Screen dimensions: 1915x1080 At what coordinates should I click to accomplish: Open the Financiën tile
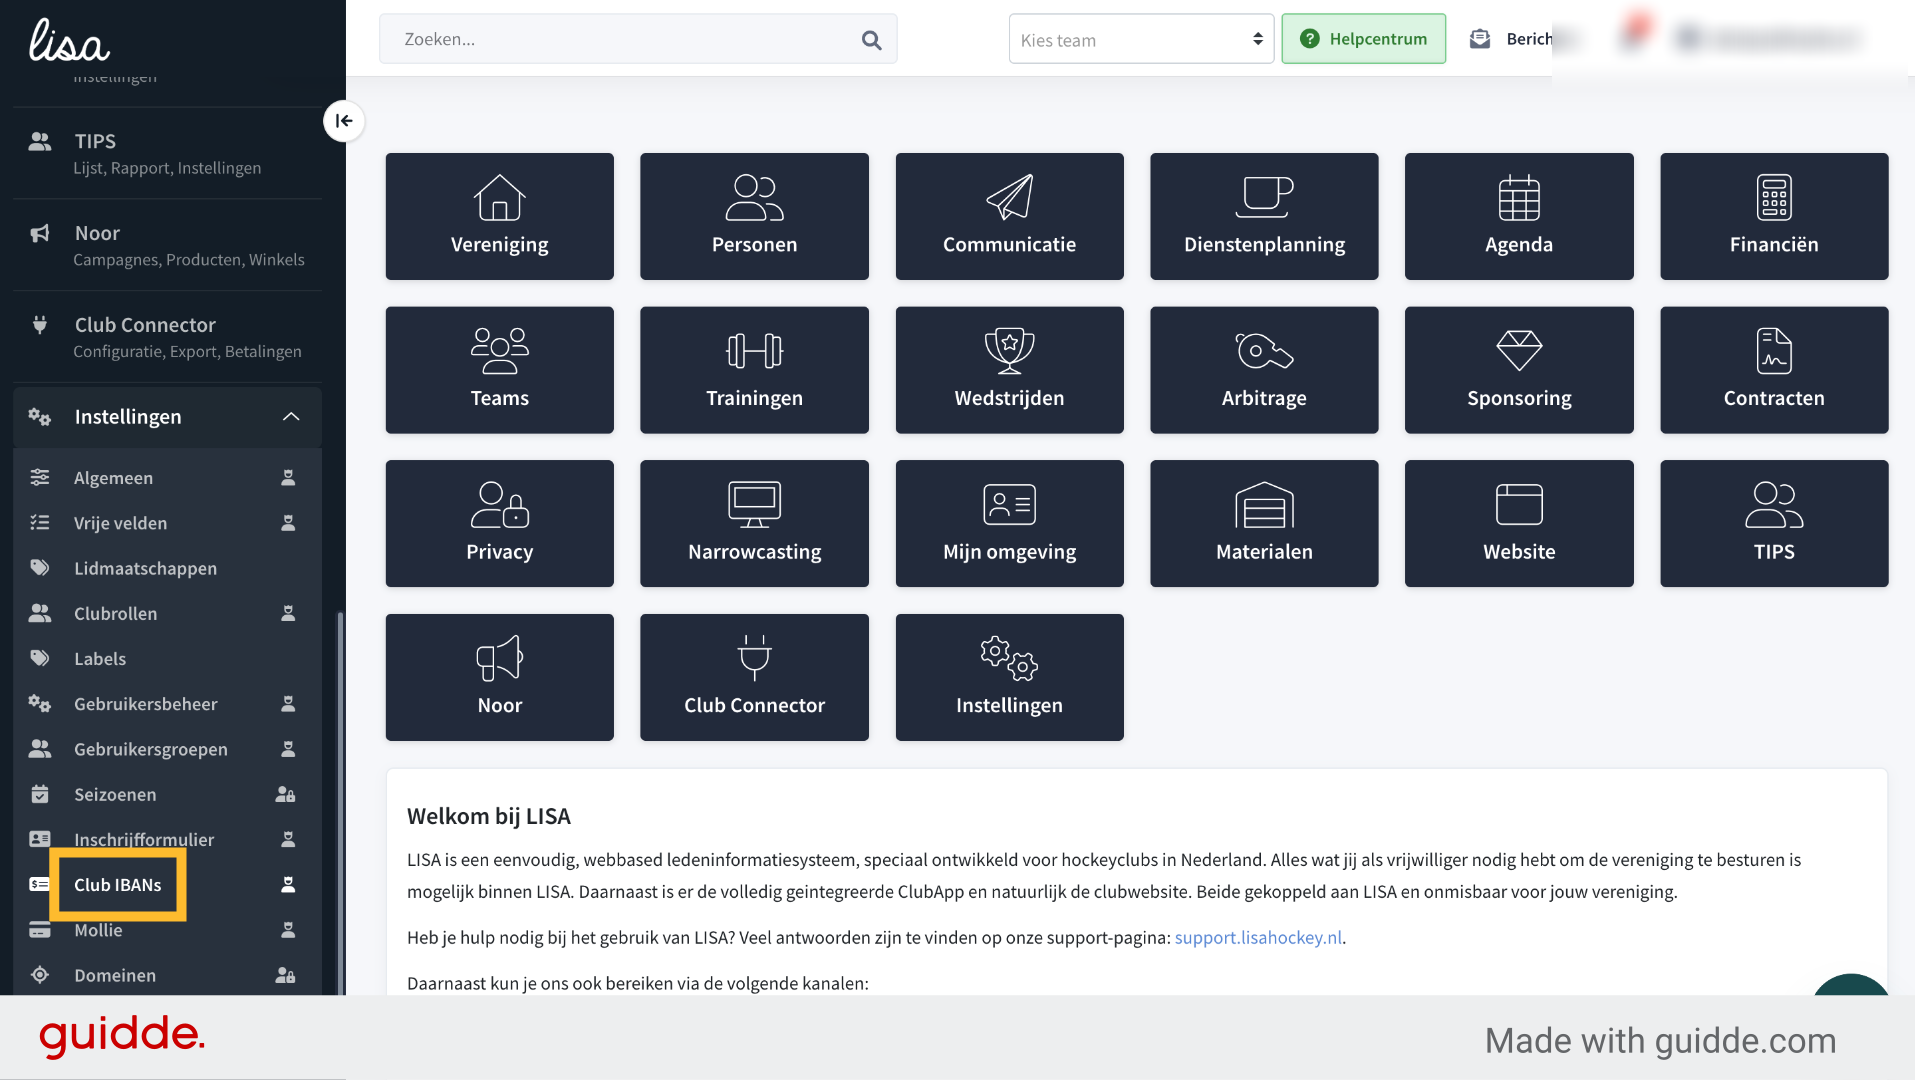click(x=1774, y=216)
